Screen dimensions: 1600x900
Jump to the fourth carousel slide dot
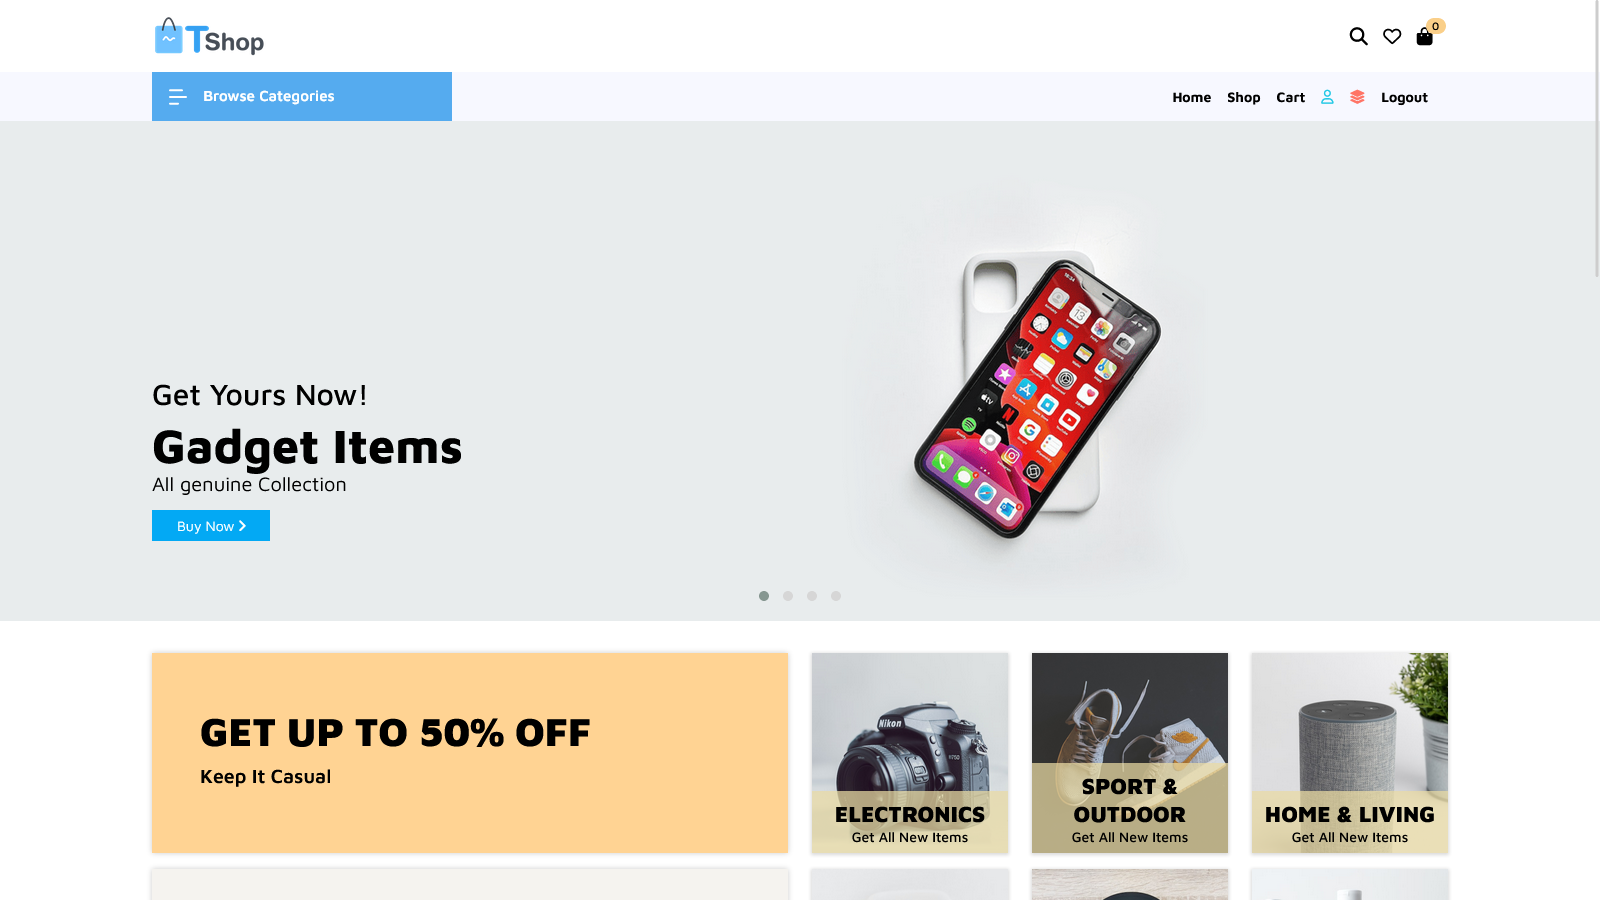[x=836, y=596]
